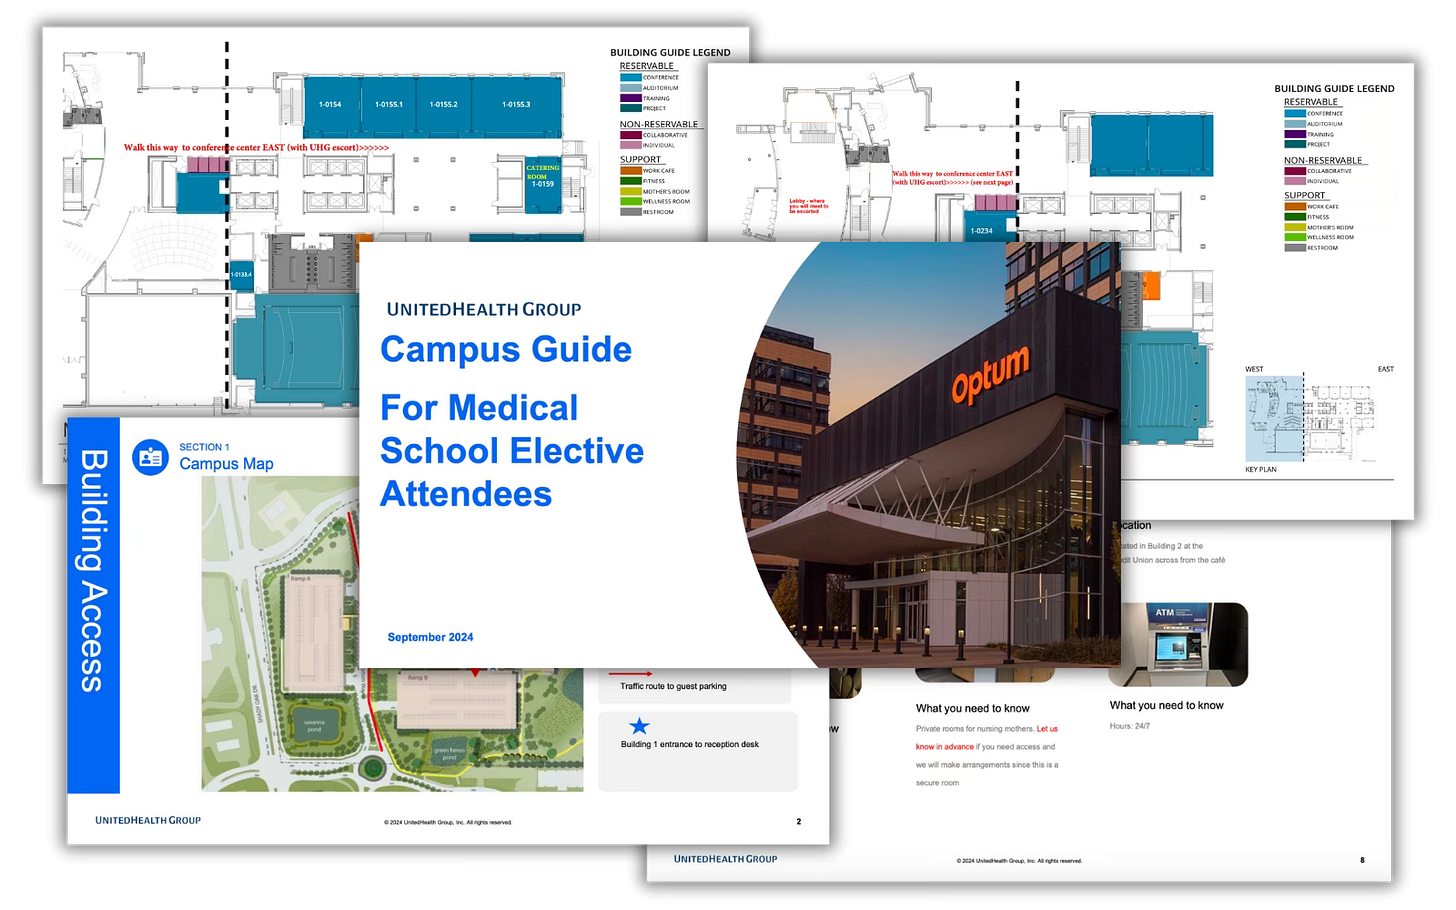Click the 'Let us know in advance' red link
The image size is (1456, 910).
[986, 738]
